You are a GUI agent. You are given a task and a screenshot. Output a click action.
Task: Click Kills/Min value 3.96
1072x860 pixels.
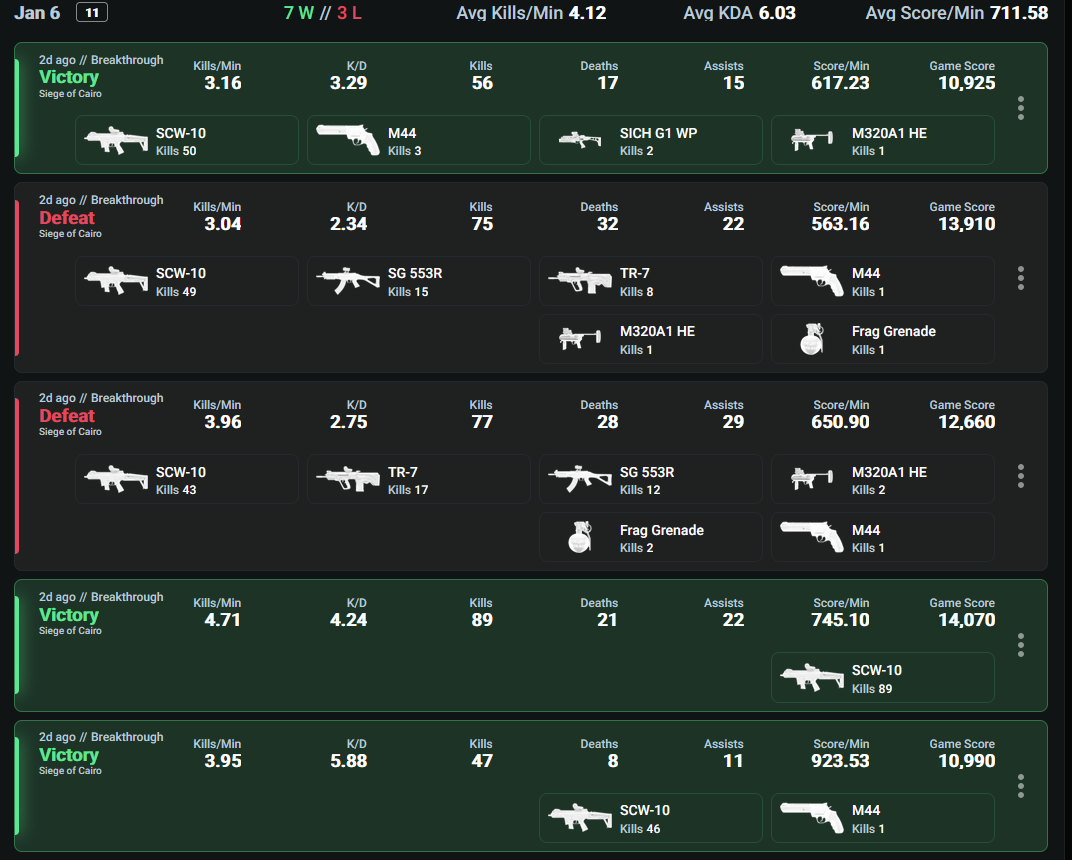pos(223,422)
